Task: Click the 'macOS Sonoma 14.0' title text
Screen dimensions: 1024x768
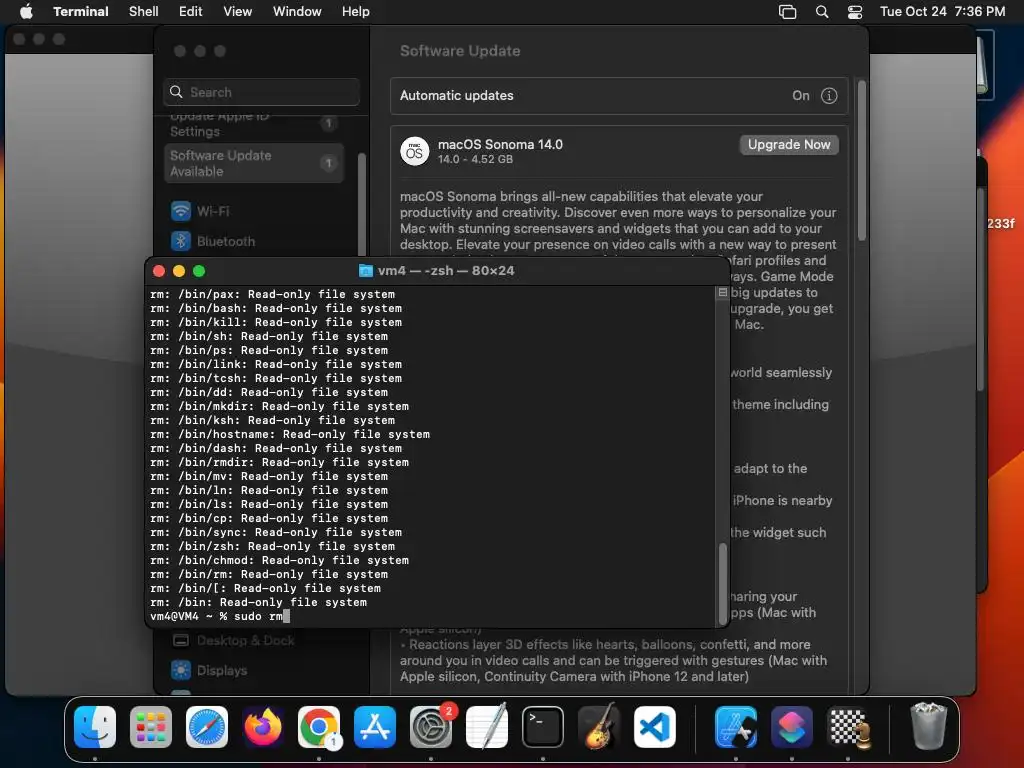Action: tap(500, 144)
